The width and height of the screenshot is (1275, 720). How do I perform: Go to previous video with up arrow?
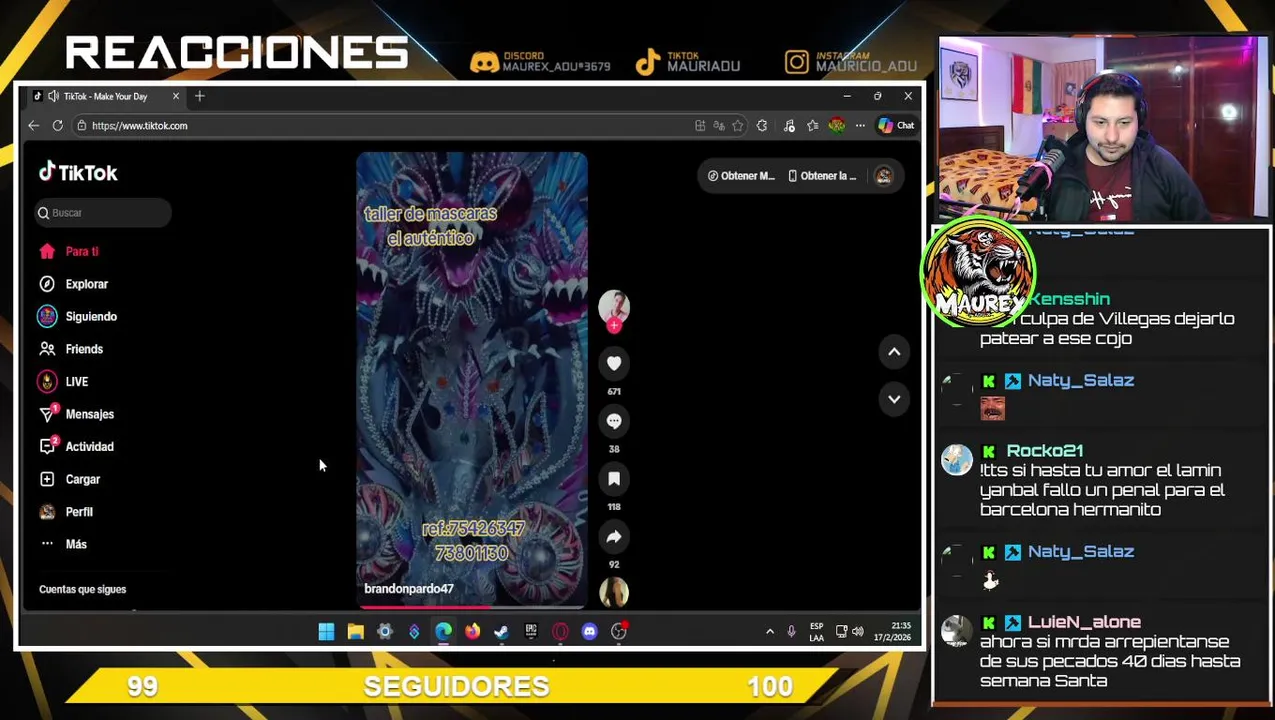894,352
